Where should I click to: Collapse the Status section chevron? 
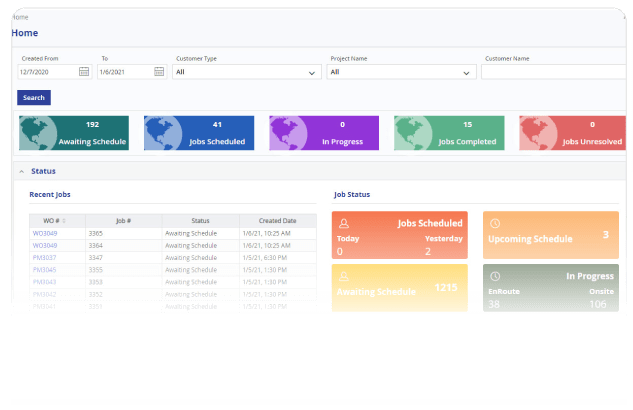click(x=22, y=172)
